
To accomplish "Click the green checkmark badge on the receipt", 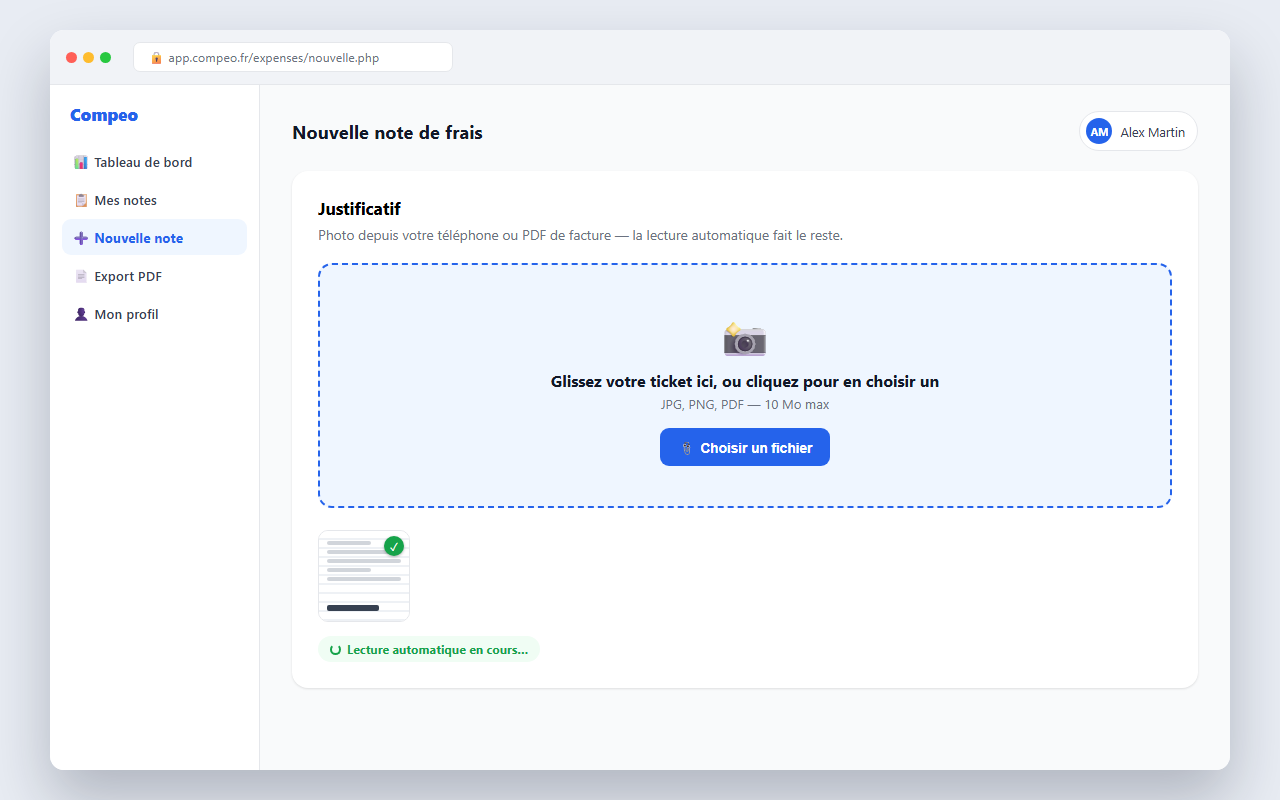I will pyautogui.click(x=394, y=546).
